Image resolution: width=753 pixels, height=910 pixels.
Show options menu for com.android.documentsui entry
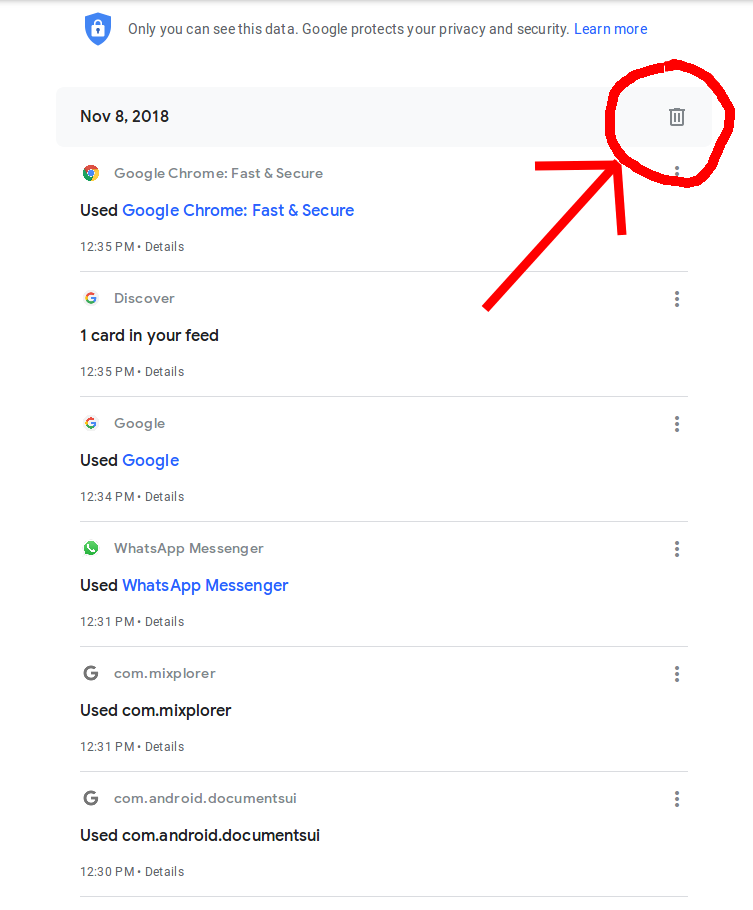[x=677, y=799]
